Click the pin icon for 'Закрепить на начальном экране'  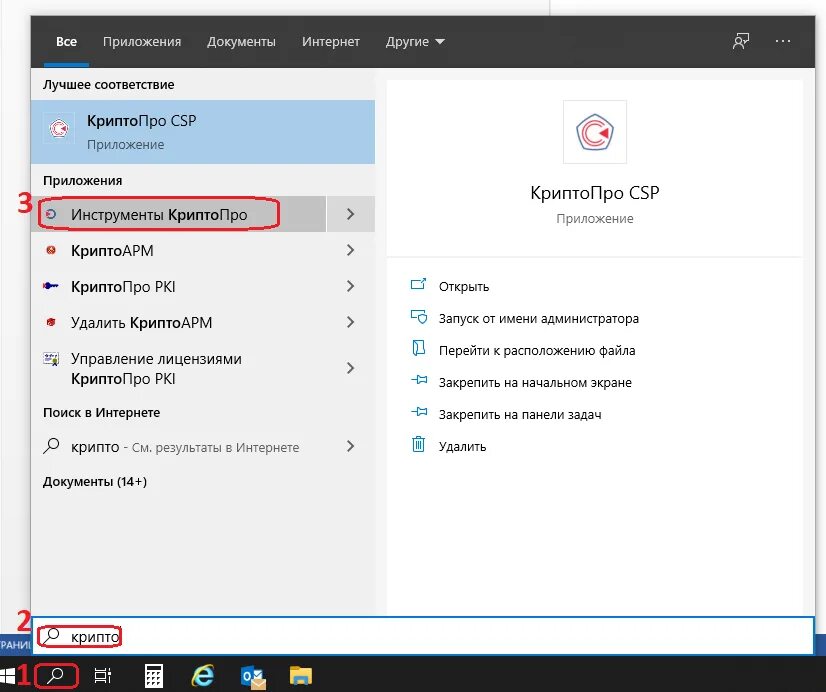(419, 380)
